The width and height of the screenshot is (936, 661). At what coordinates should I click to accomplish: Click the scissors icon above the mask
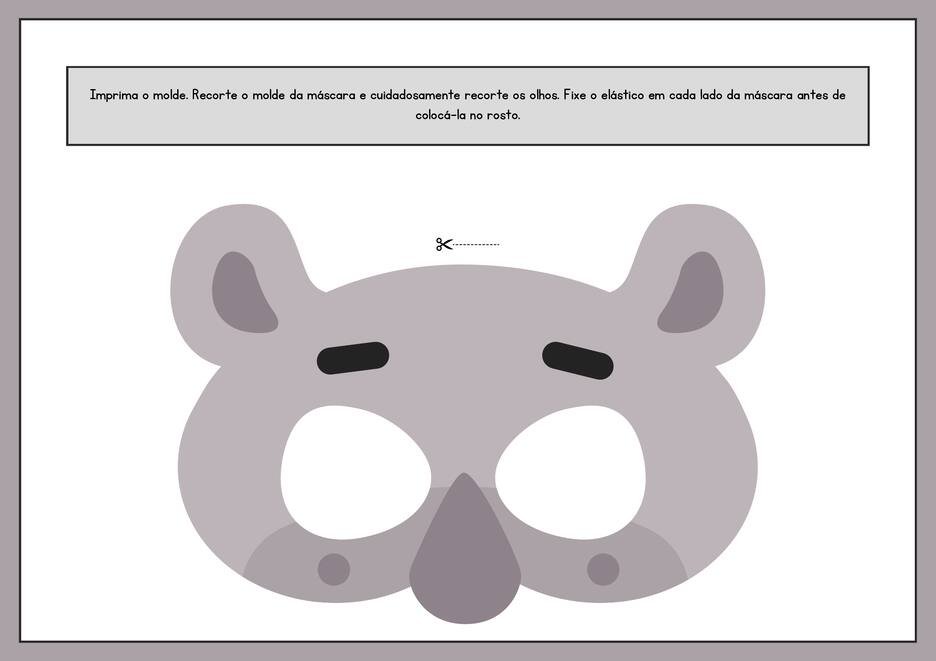[x=444, y=244]
